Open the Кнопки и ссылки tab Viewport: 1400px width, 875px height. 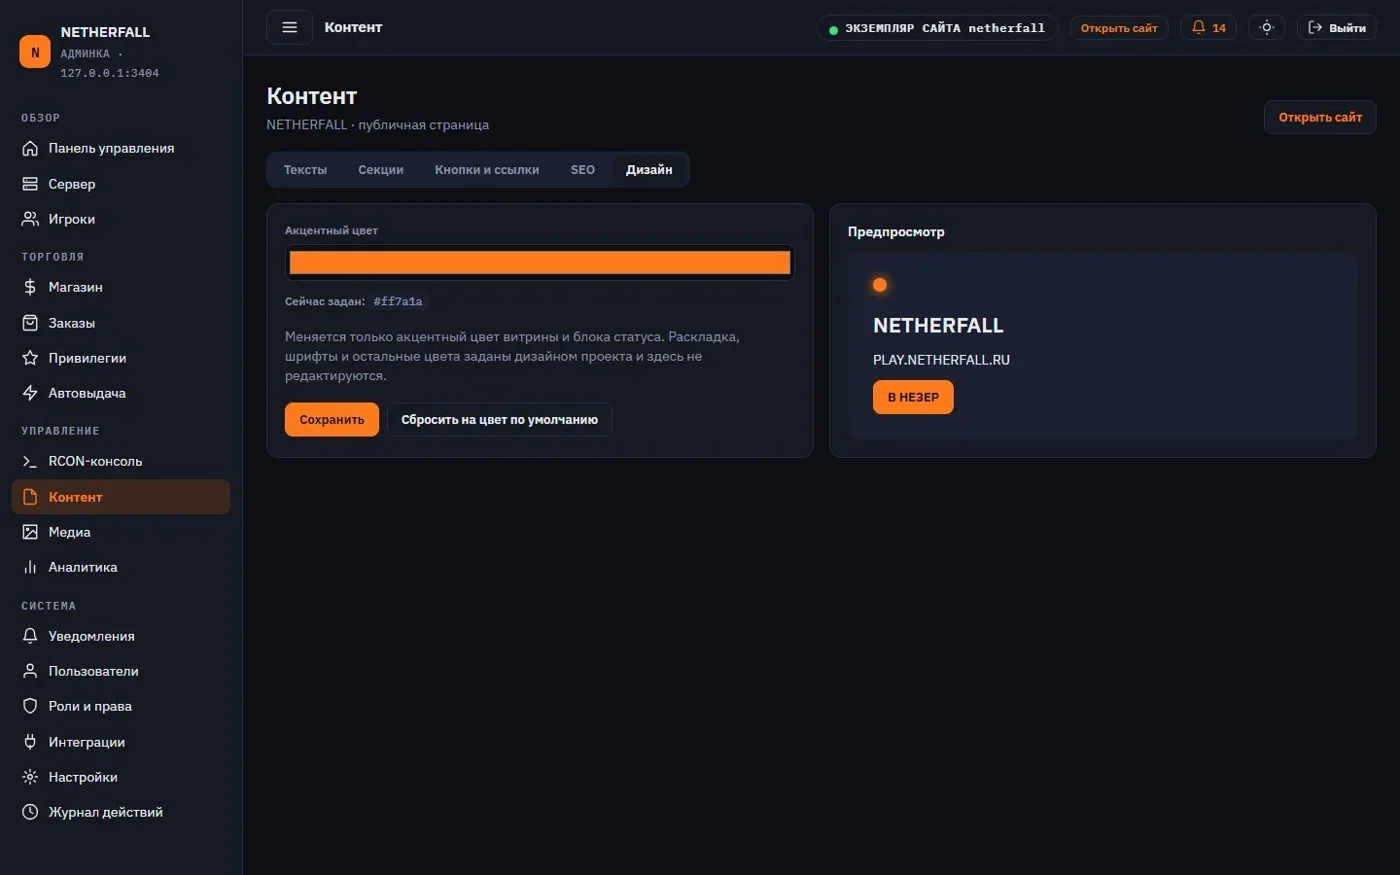pyautogui.click(x=487, y=170)
